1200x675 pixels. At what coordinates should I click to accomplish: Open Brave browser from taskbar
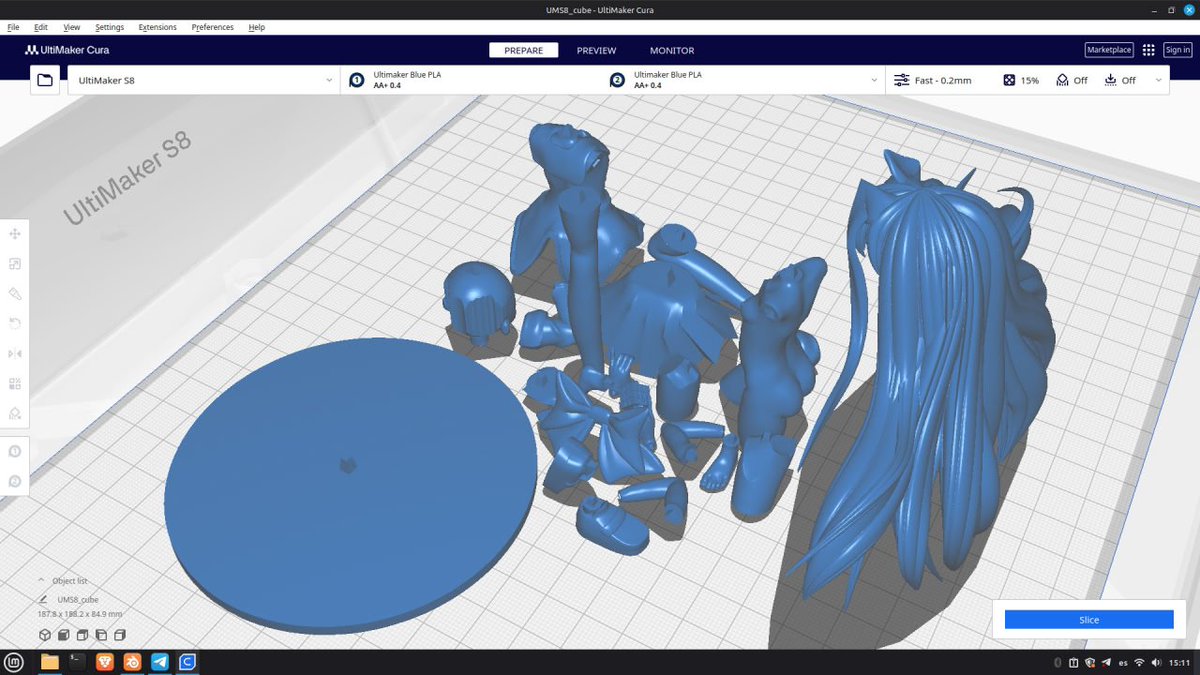105,662
